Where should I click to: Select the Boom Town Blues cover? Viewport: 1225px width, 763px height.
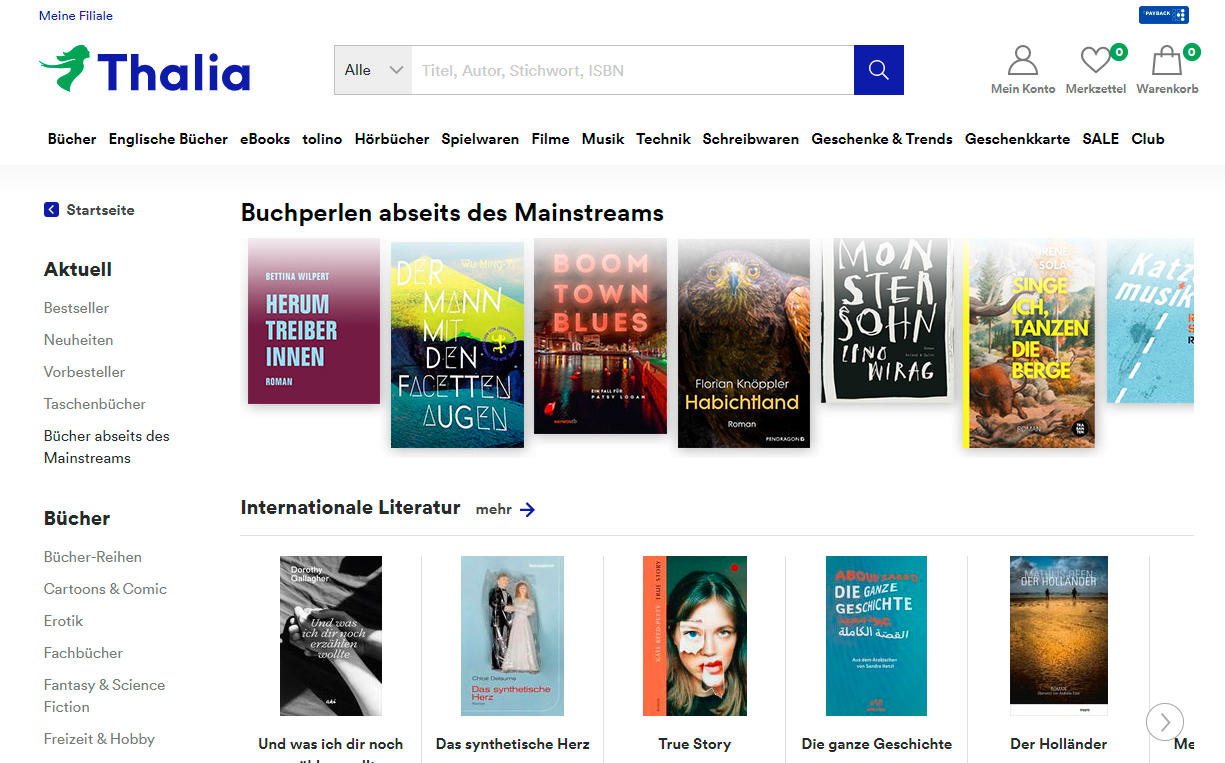coord(600,336)
